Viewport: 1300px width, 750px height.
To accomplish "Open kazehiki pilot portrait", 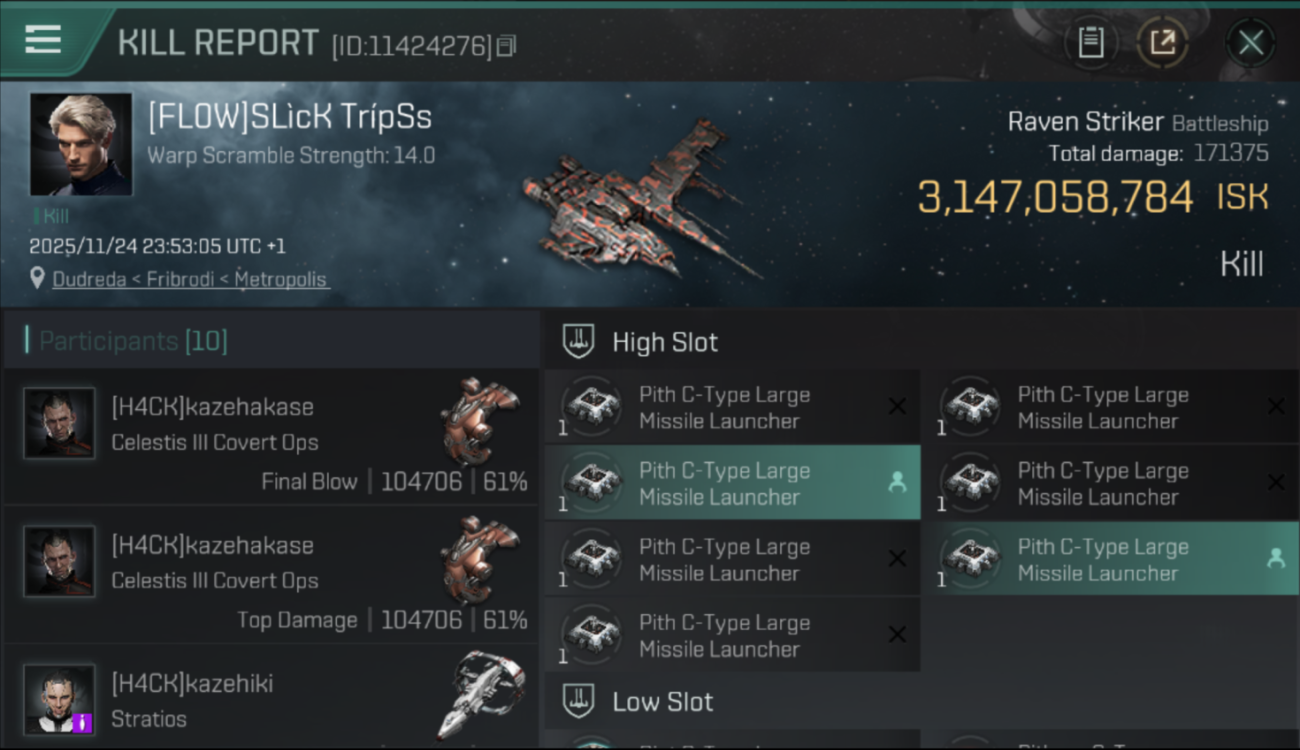I will [x=59, y=699].
